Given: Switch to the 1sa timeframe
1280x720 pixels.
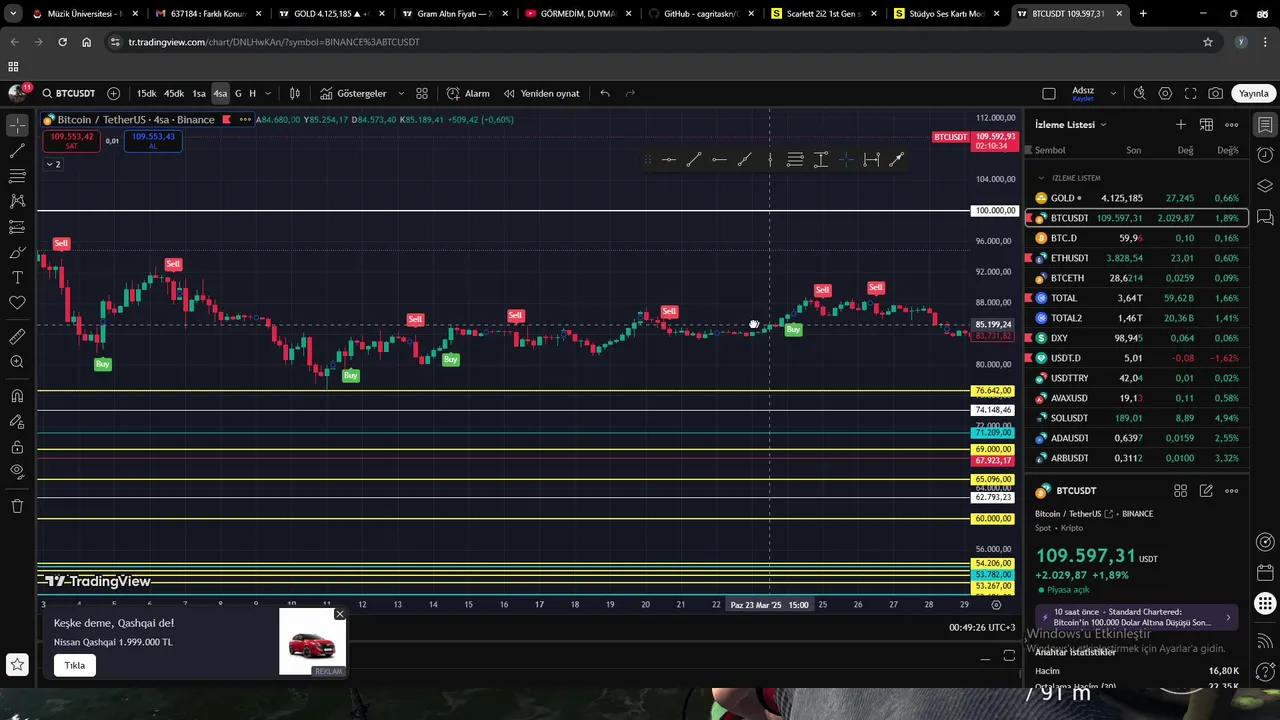Looking at the screenshot, I should (199, 93).
